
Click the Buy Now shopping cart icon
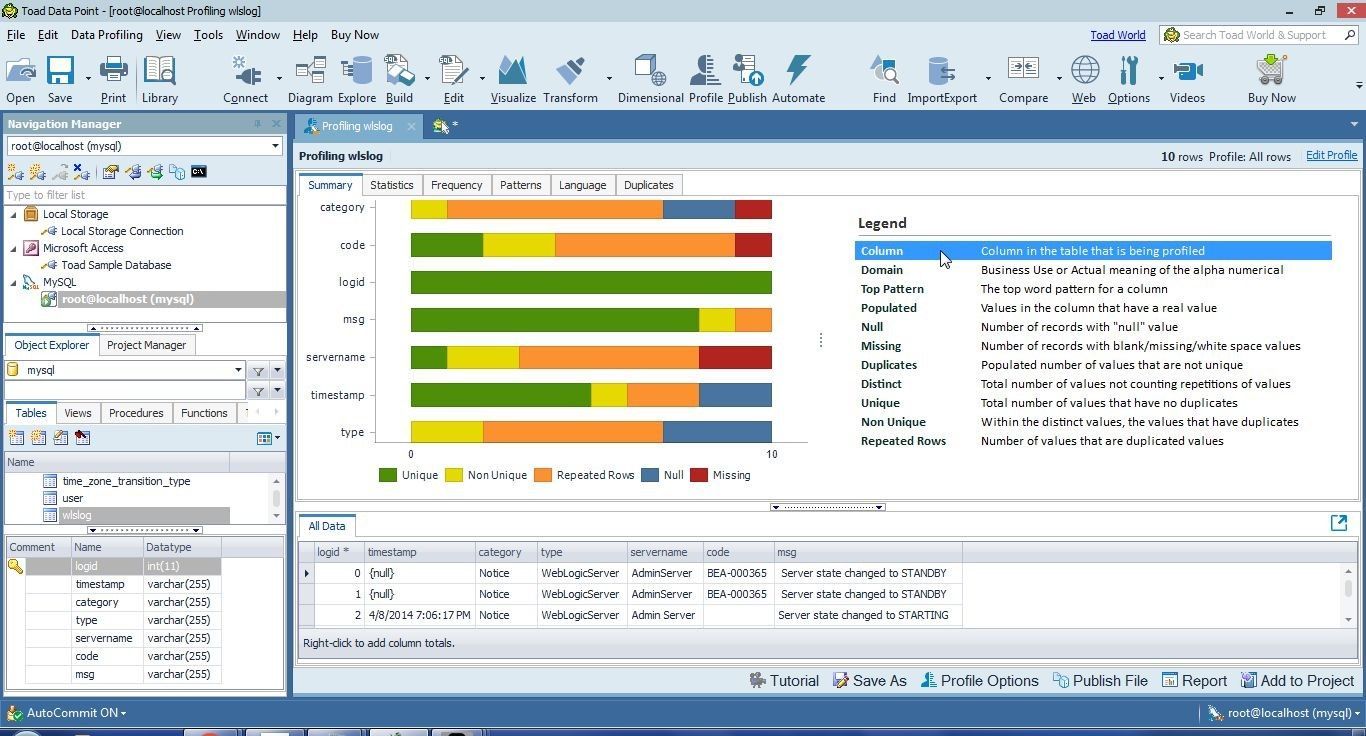point(1271,79)
